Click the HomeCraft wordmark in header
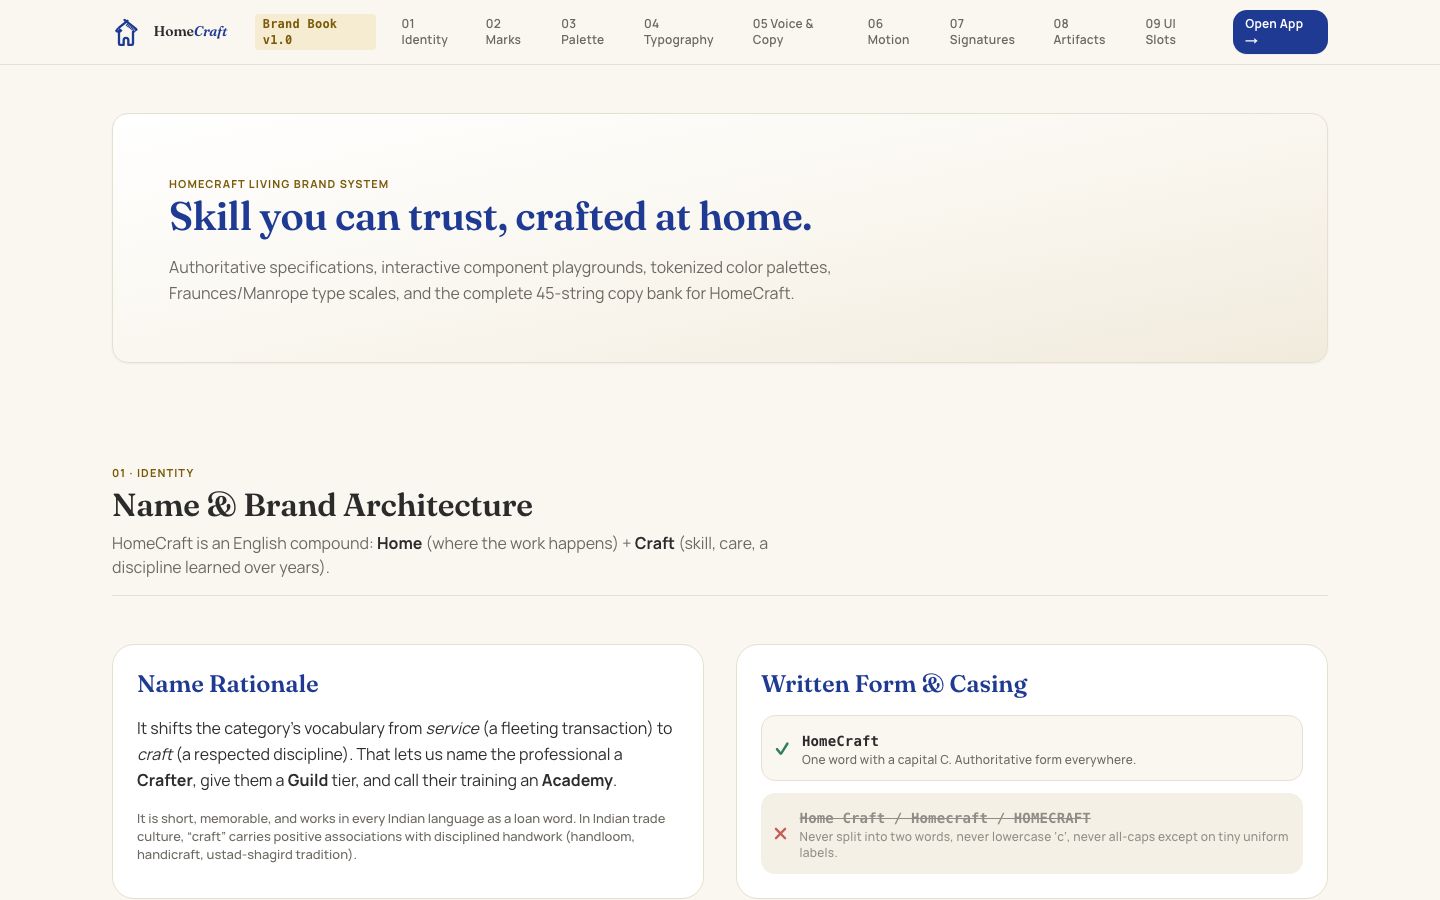Screen dimensions: 1440x900 [190, 32]
